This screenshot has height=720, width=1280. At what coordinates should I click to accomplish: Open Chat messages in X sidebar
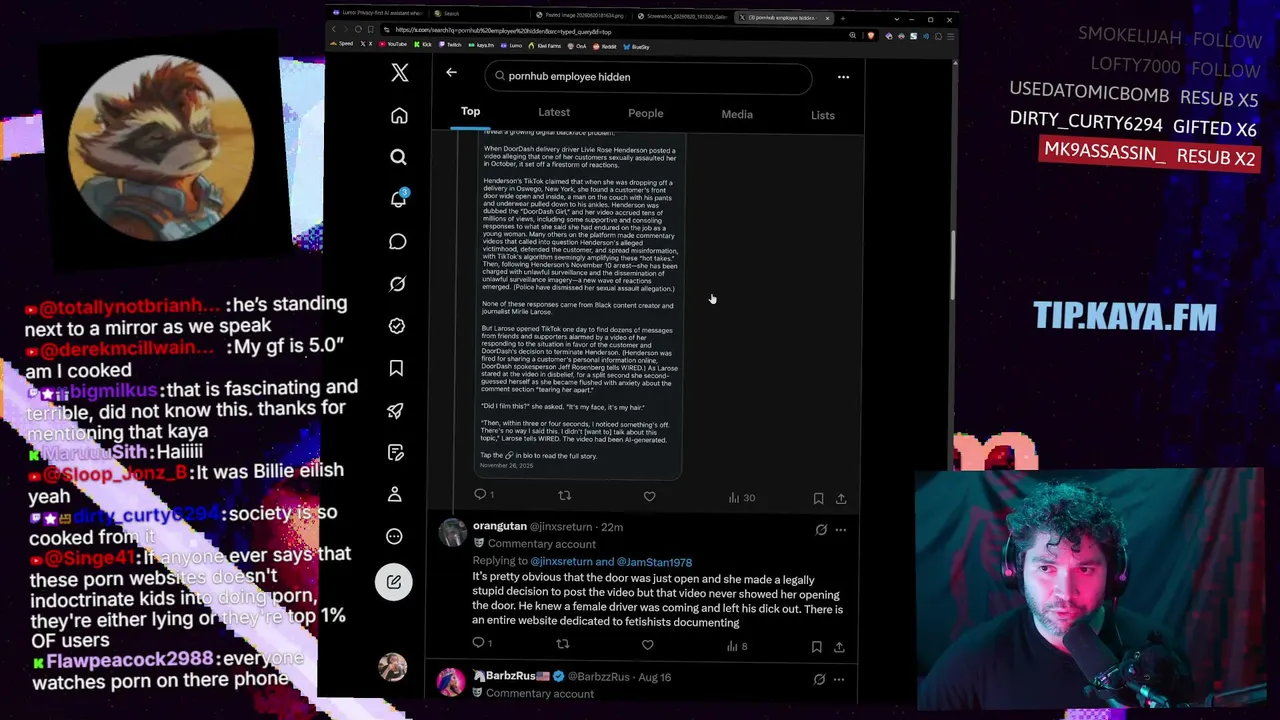coord(398,242)
